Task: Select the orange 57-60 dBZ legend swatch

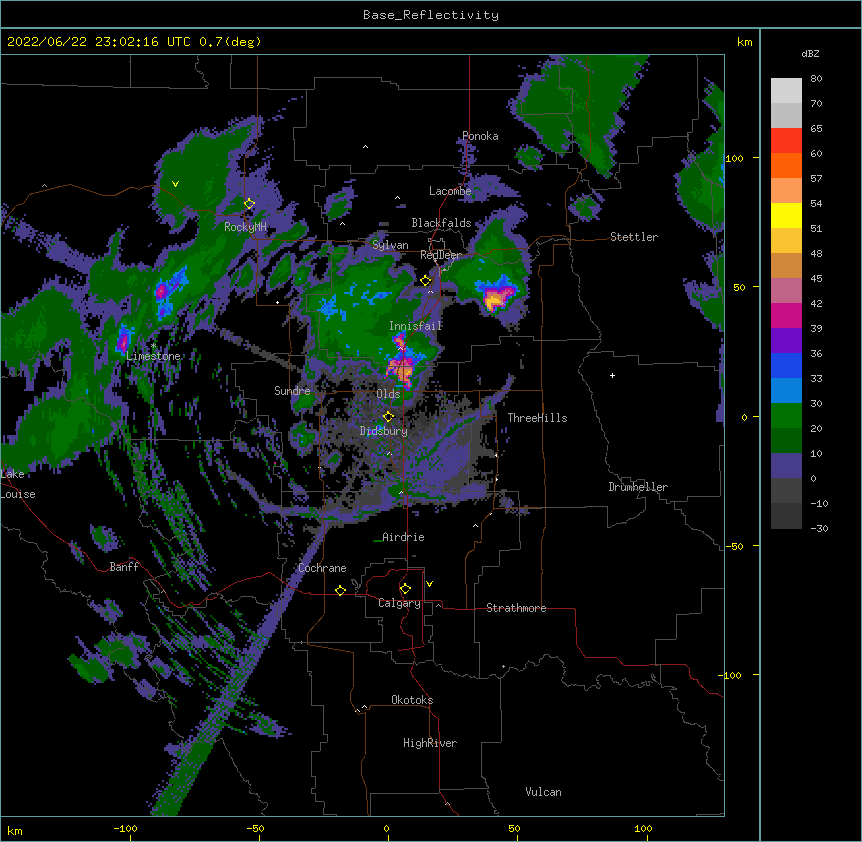Action: click(x=786, y=165)
